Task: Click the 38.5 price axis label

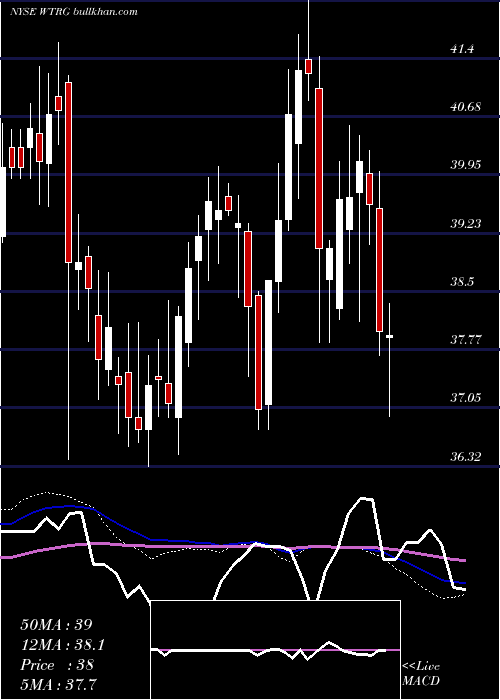Action: click(462, 282)
